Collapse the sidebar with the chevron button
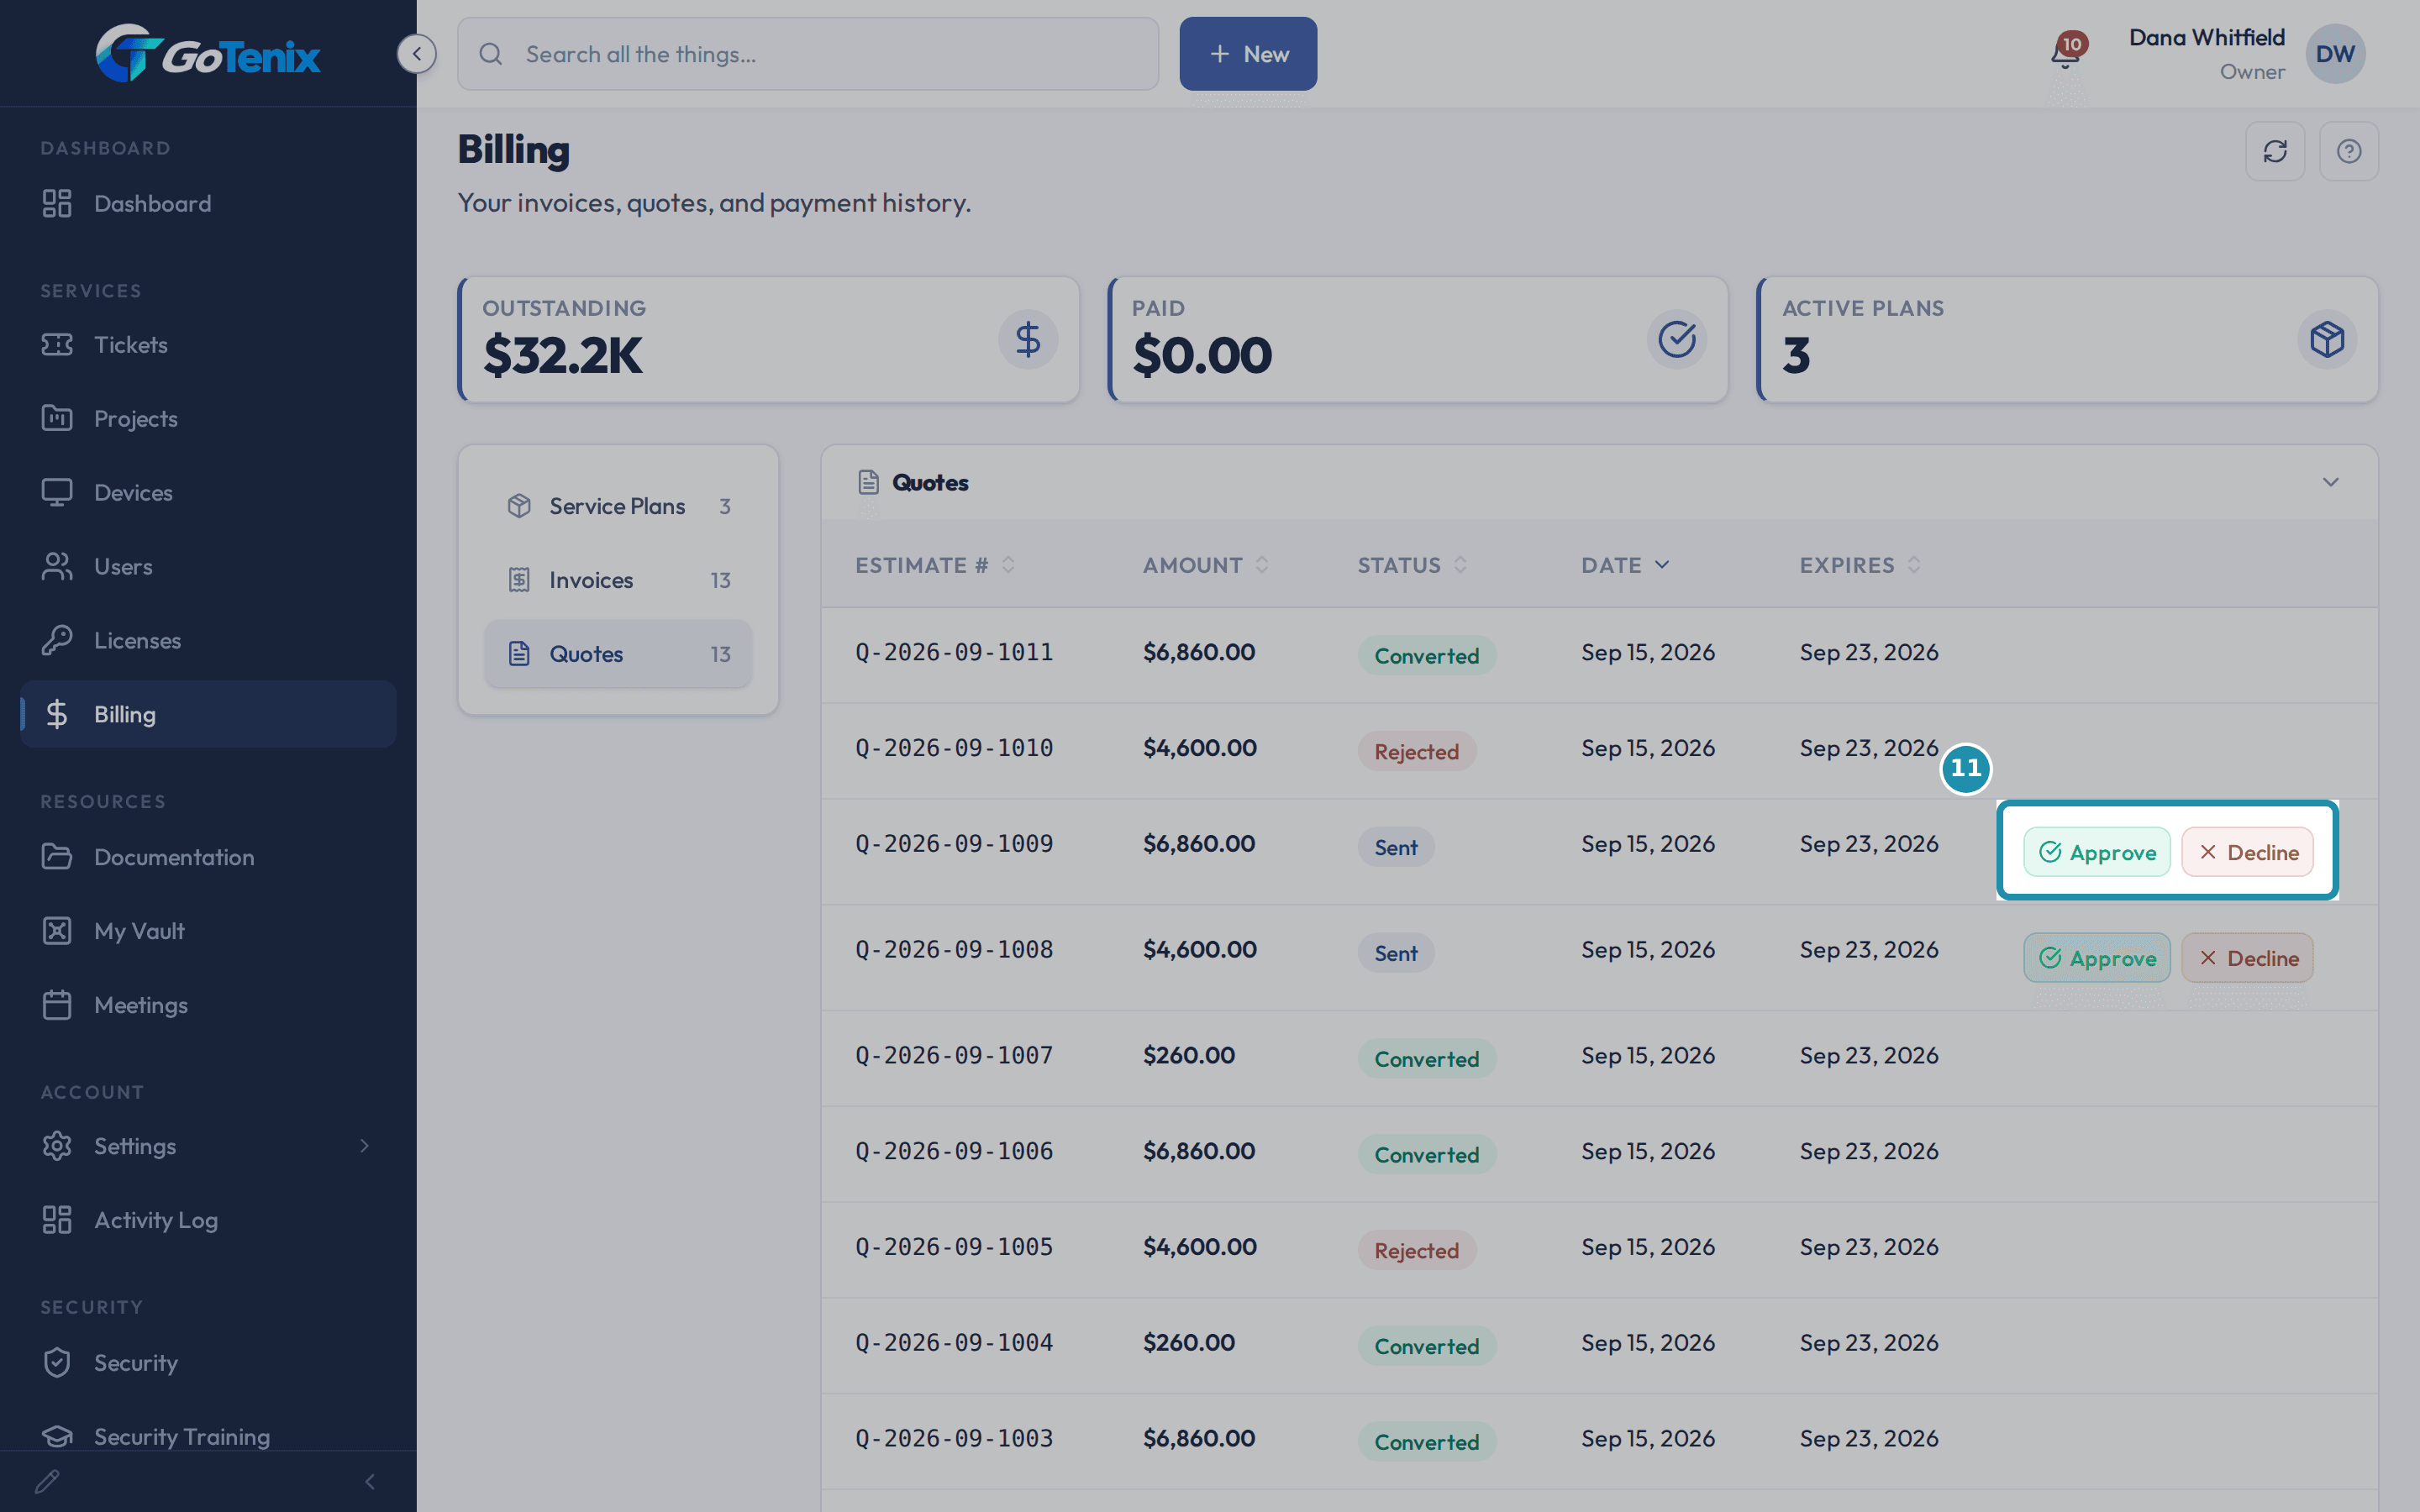The image size is (2420, 1512). (x=416, y=54)
